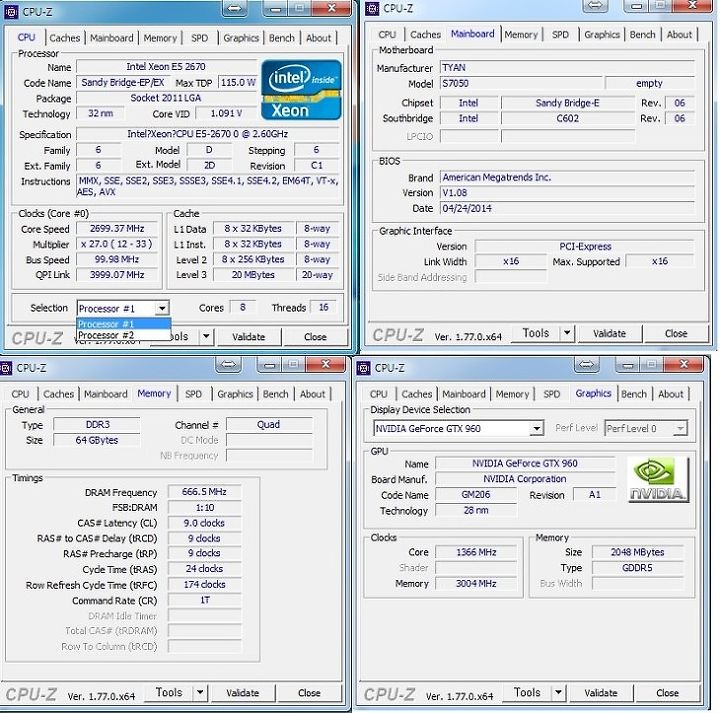Image resolution: width=720 pixels, height=713 pixels.
Task: Open About tab in the Graphics window
Action: point(671,394)
